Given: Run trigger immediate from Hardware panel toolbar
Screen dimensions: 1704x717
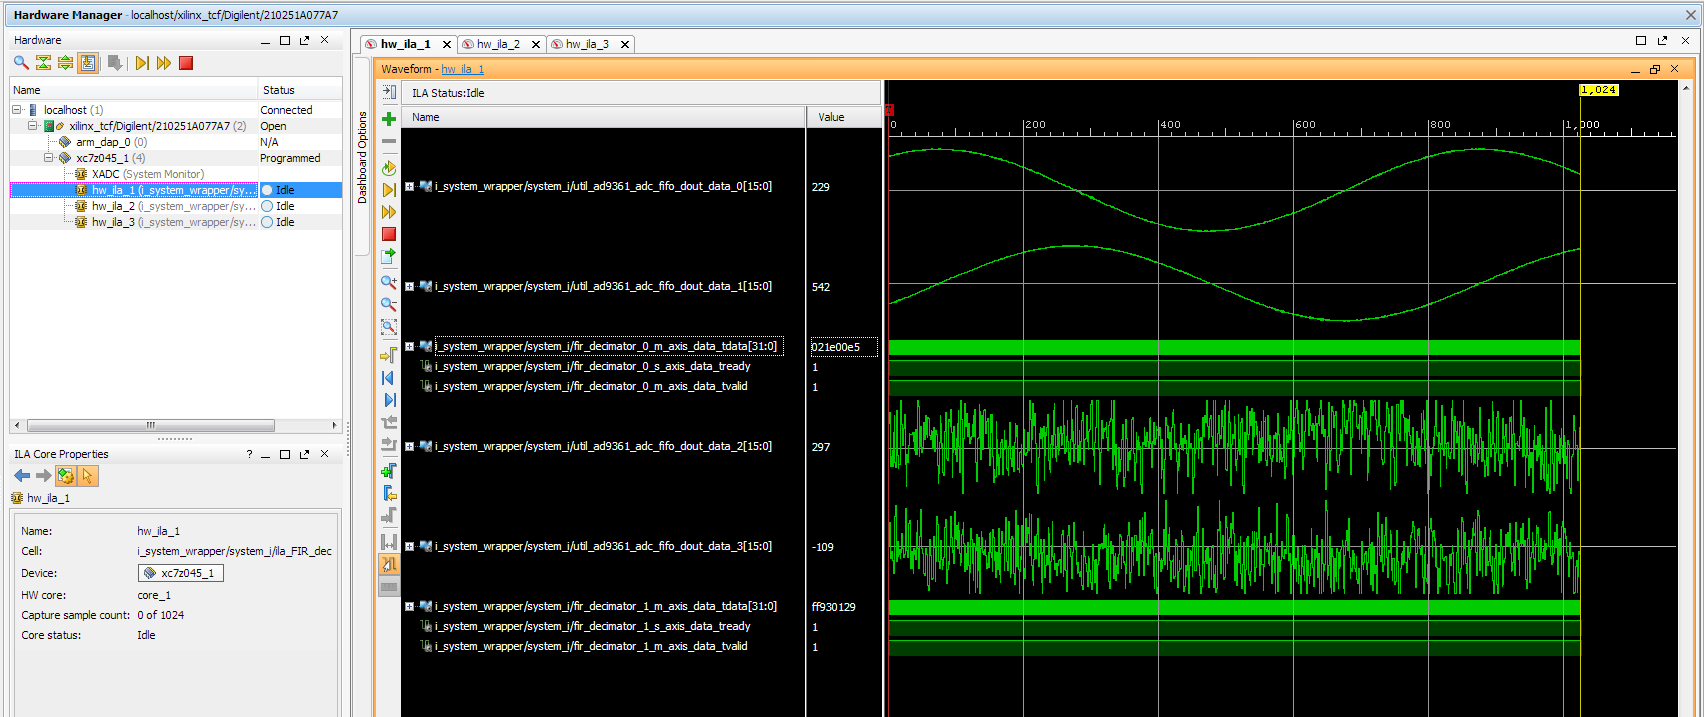Looking at the screenshot, I should click(164, 63).
